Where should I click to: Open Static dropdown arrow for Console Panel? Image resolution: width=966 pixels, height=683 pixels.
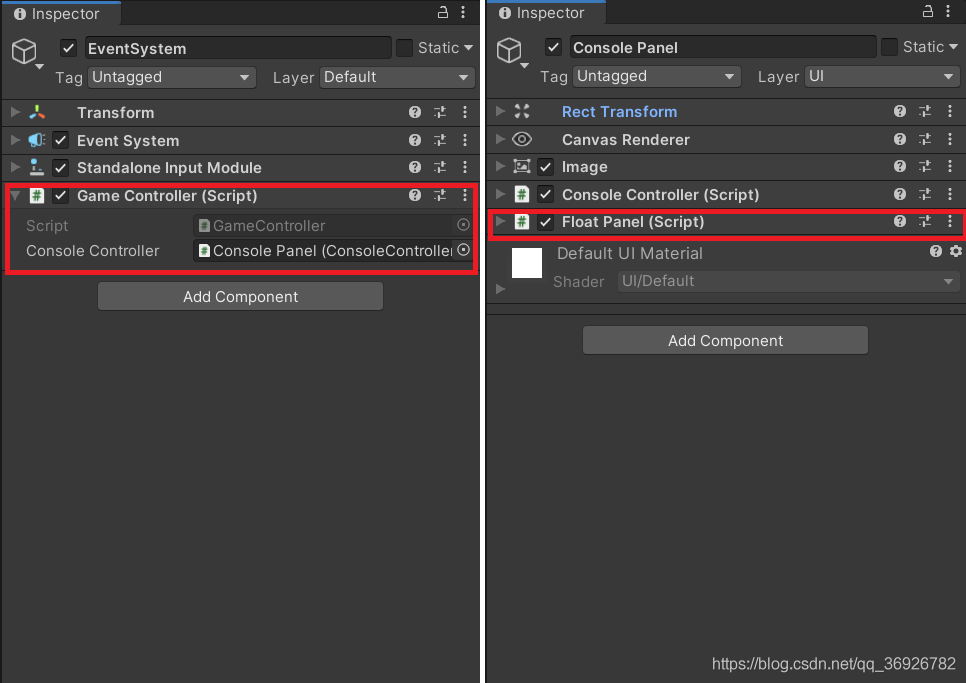pyautogui.click(x=953, y=46)
